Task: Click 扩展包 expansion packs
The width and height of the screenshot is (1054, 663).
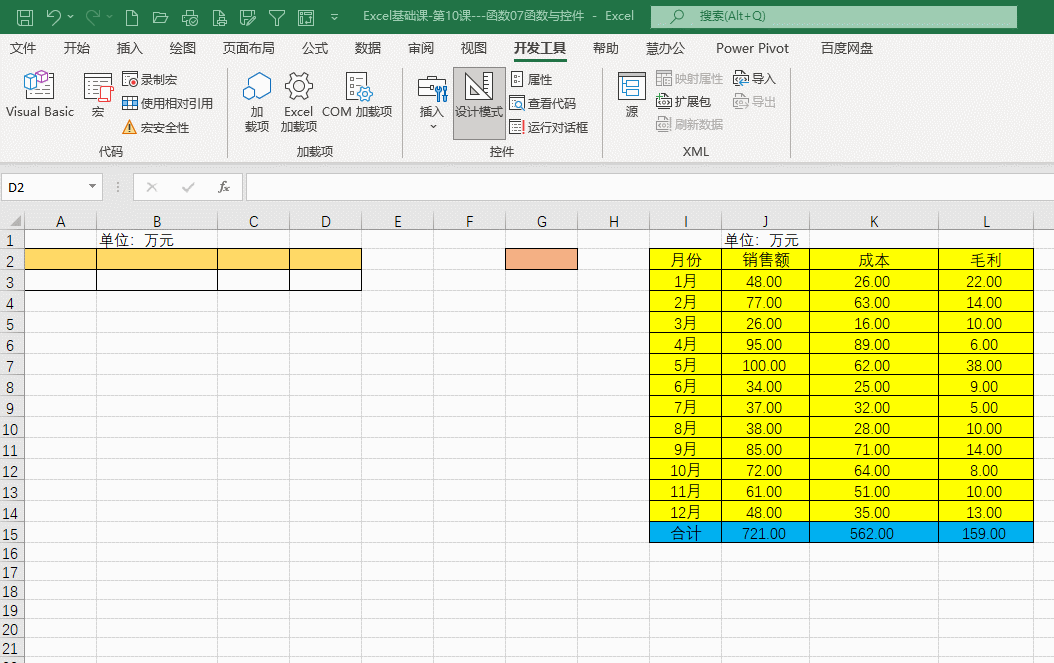Action: [684, 102]
